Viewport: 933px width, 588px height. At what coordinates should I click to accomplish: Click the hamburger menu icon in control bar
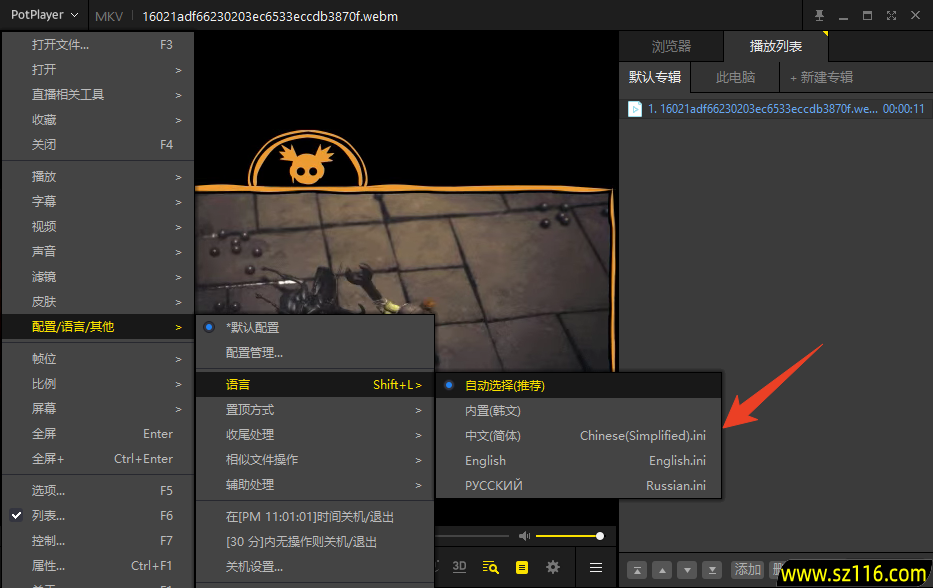[x=596, y=567]
